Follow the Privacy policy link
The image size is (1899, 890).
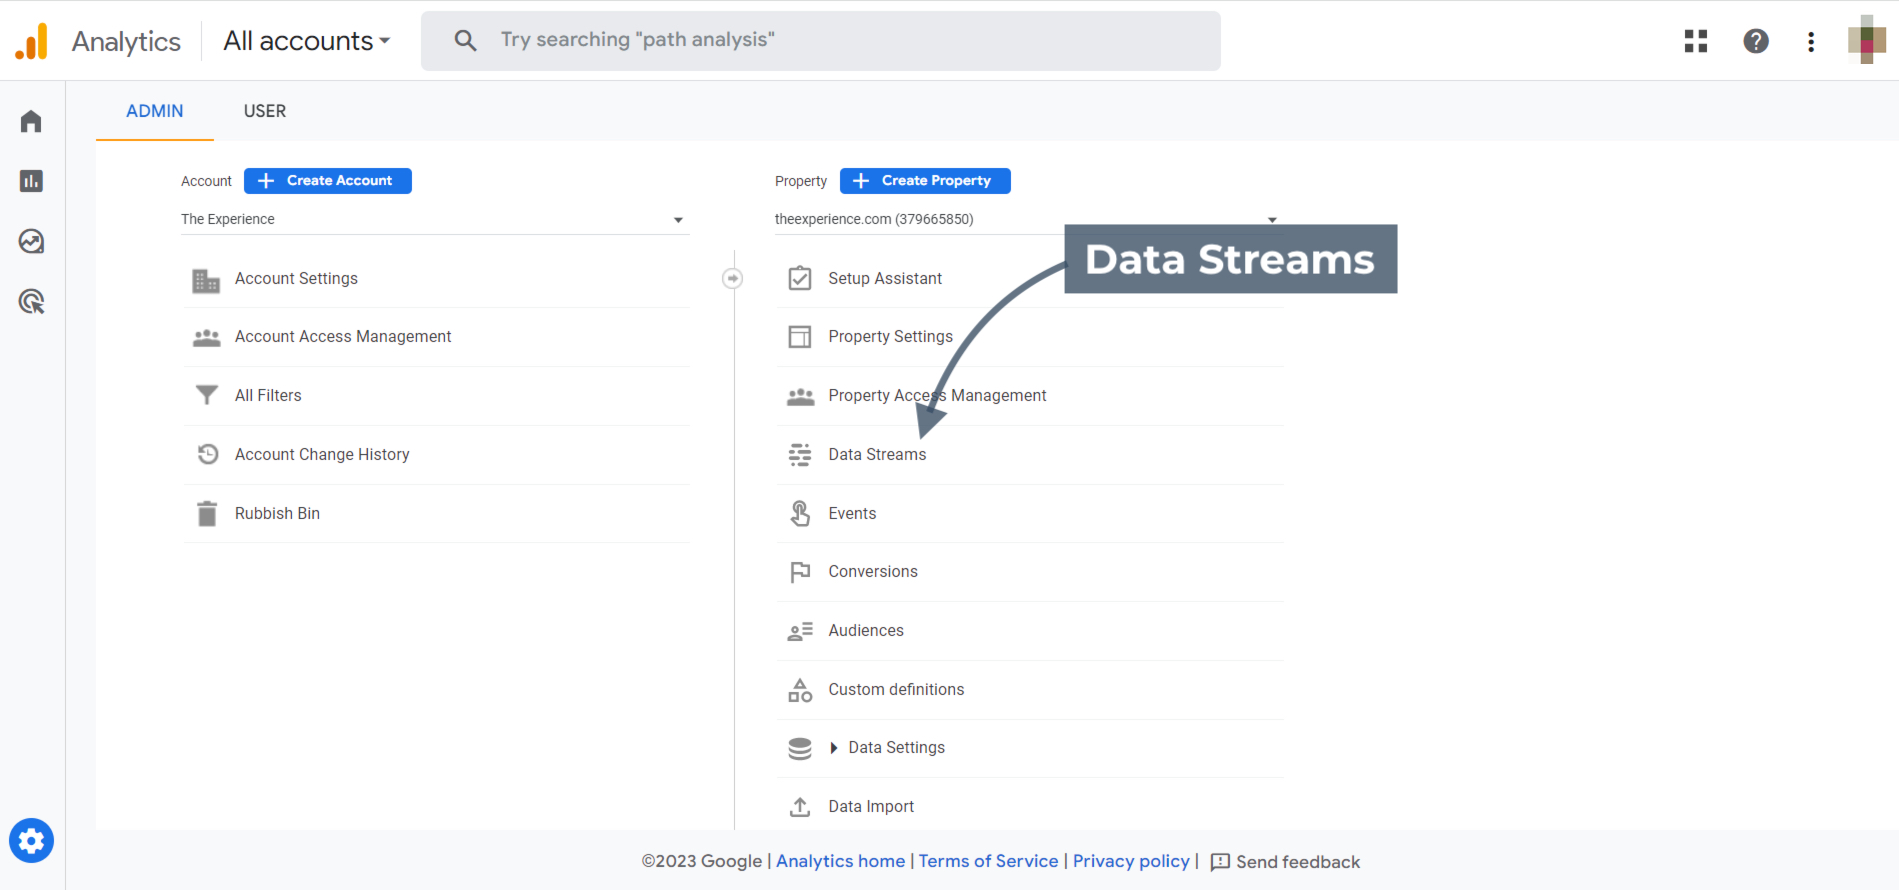[1131, 861]
